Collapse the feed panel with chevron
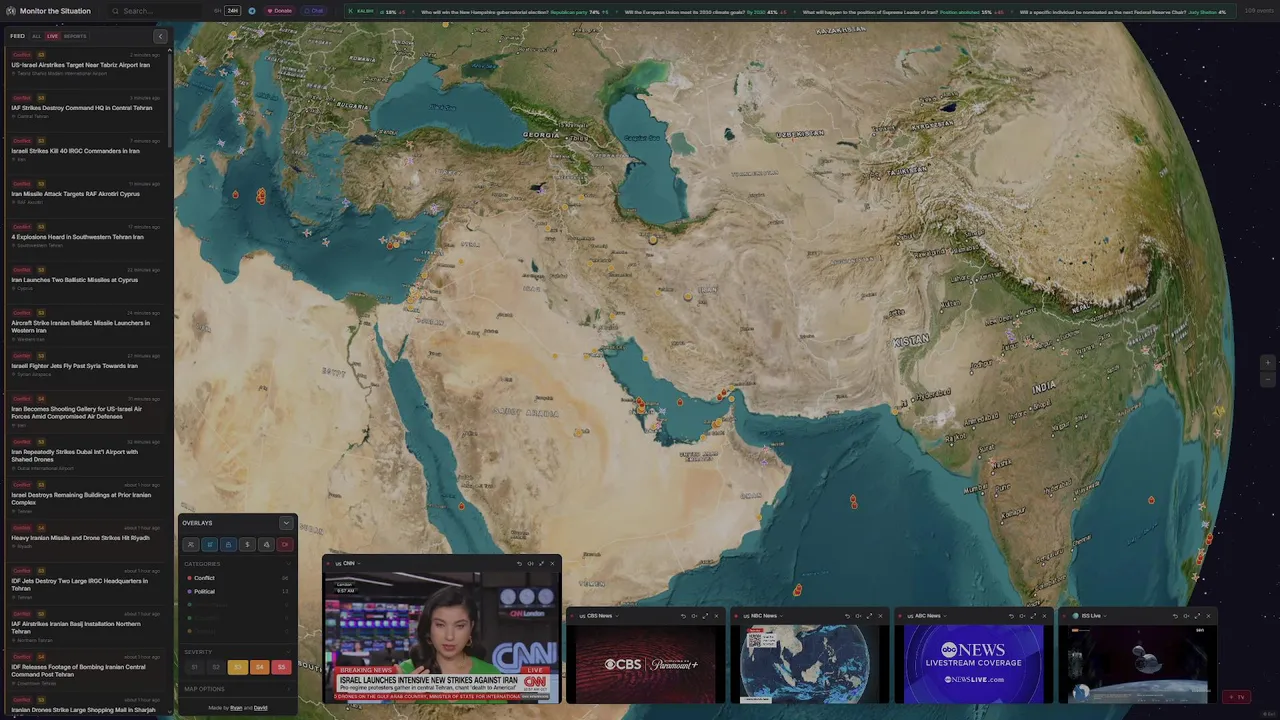 160,36
